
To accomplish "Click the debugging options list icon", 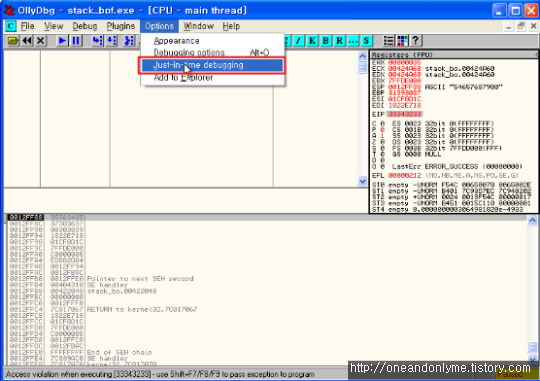I will (x=388, y=41).
